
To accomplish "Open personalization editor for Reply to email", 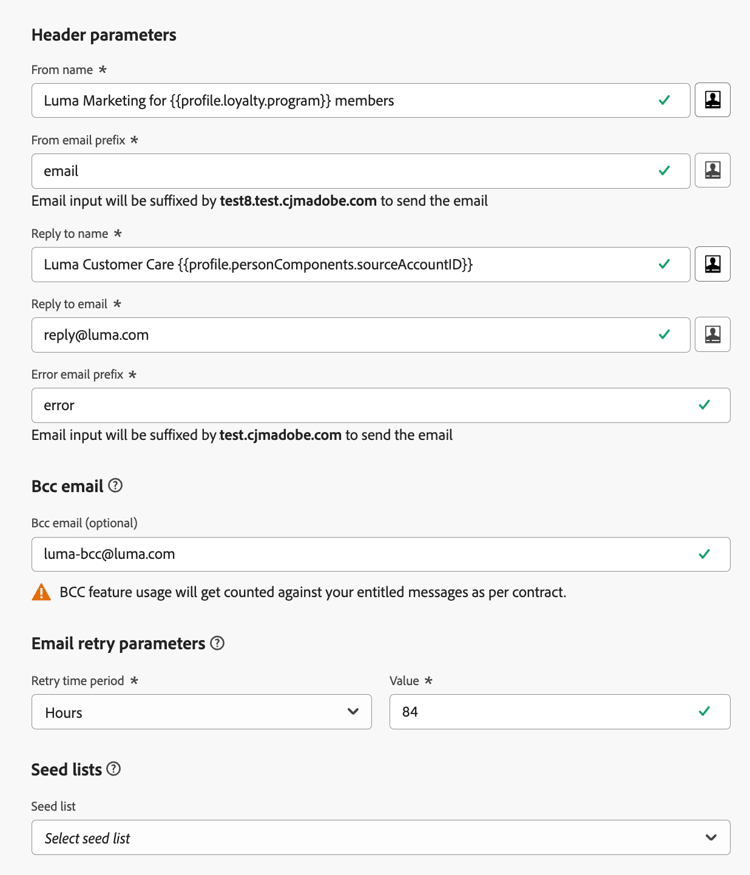I will point(712,334).
